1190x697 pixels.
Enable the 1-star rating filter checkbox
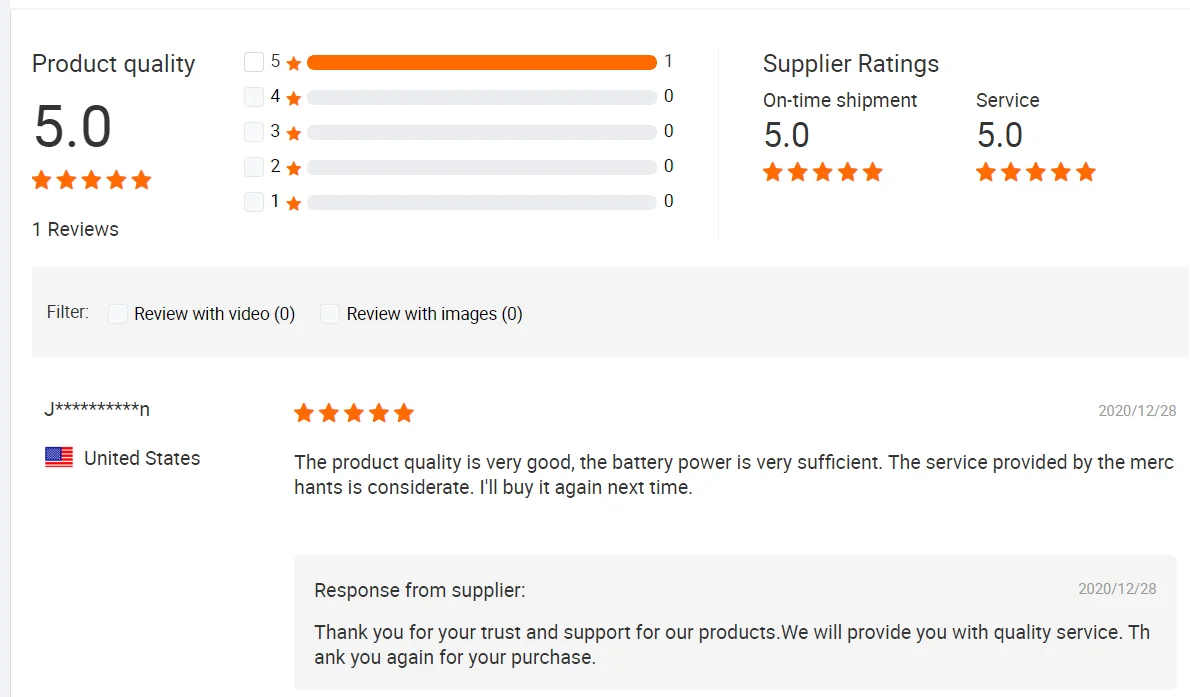254,202
